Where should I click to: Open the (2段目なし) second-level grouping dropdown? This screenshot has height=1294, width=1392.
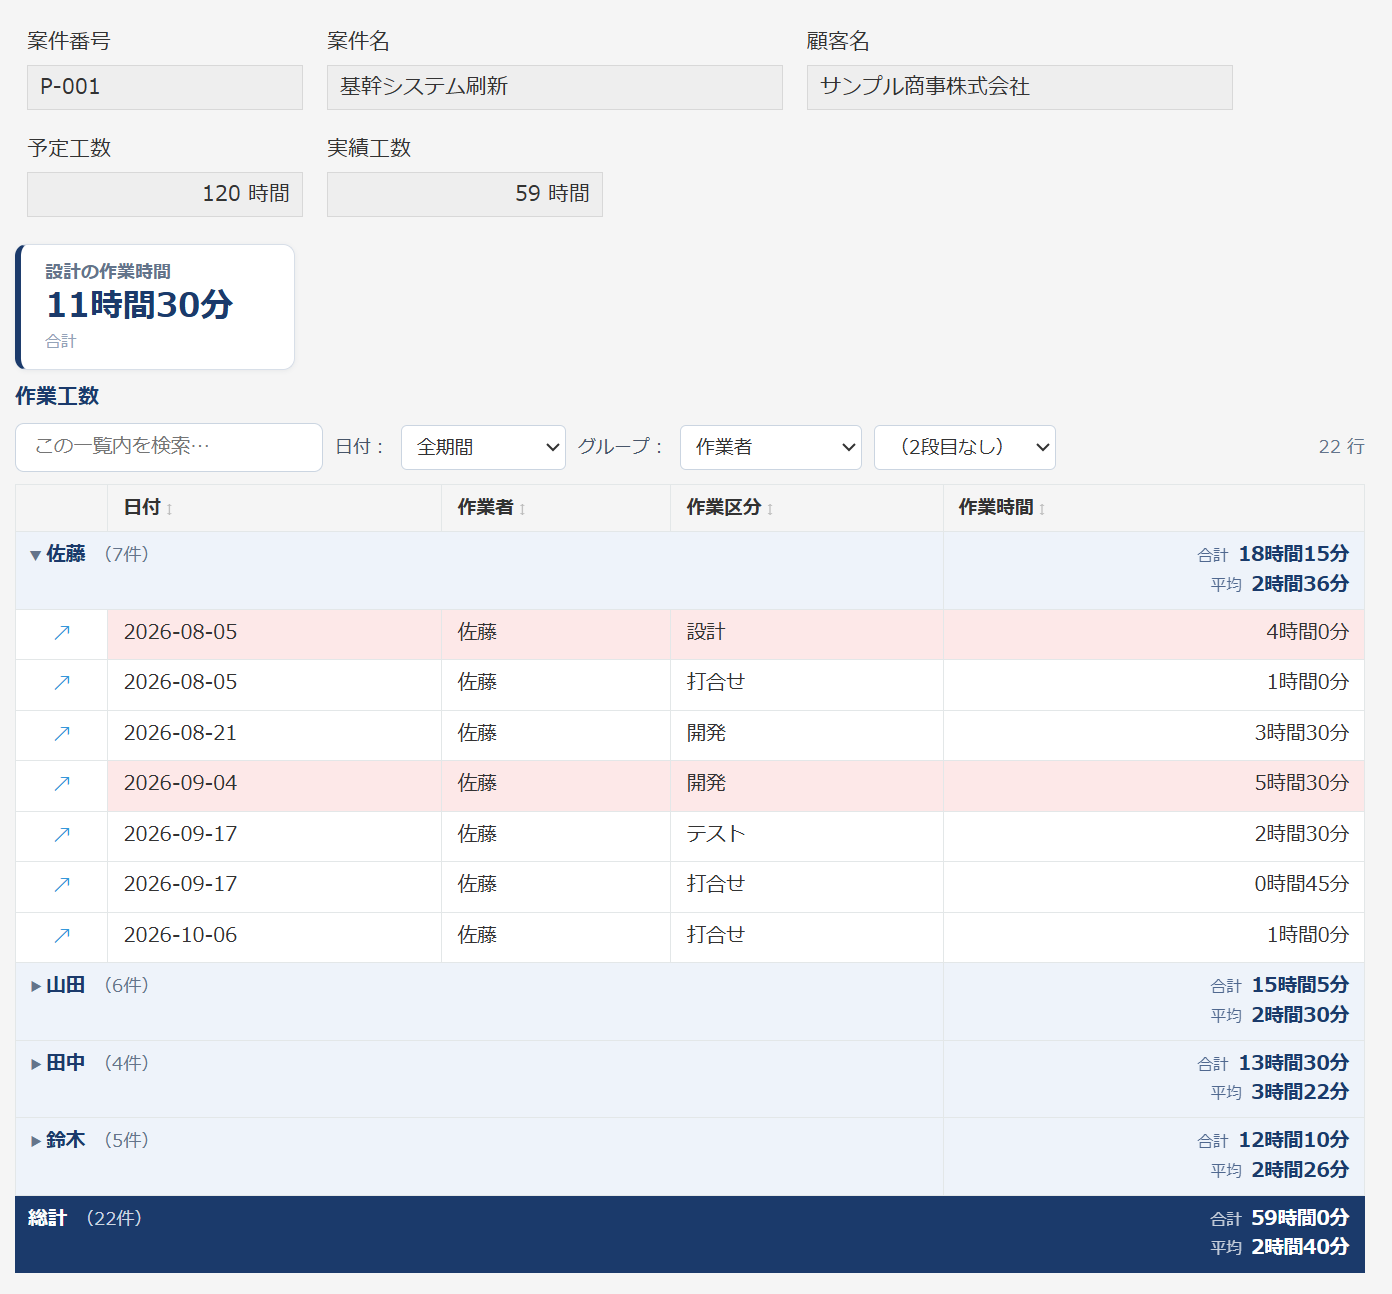tap(965, 448)
